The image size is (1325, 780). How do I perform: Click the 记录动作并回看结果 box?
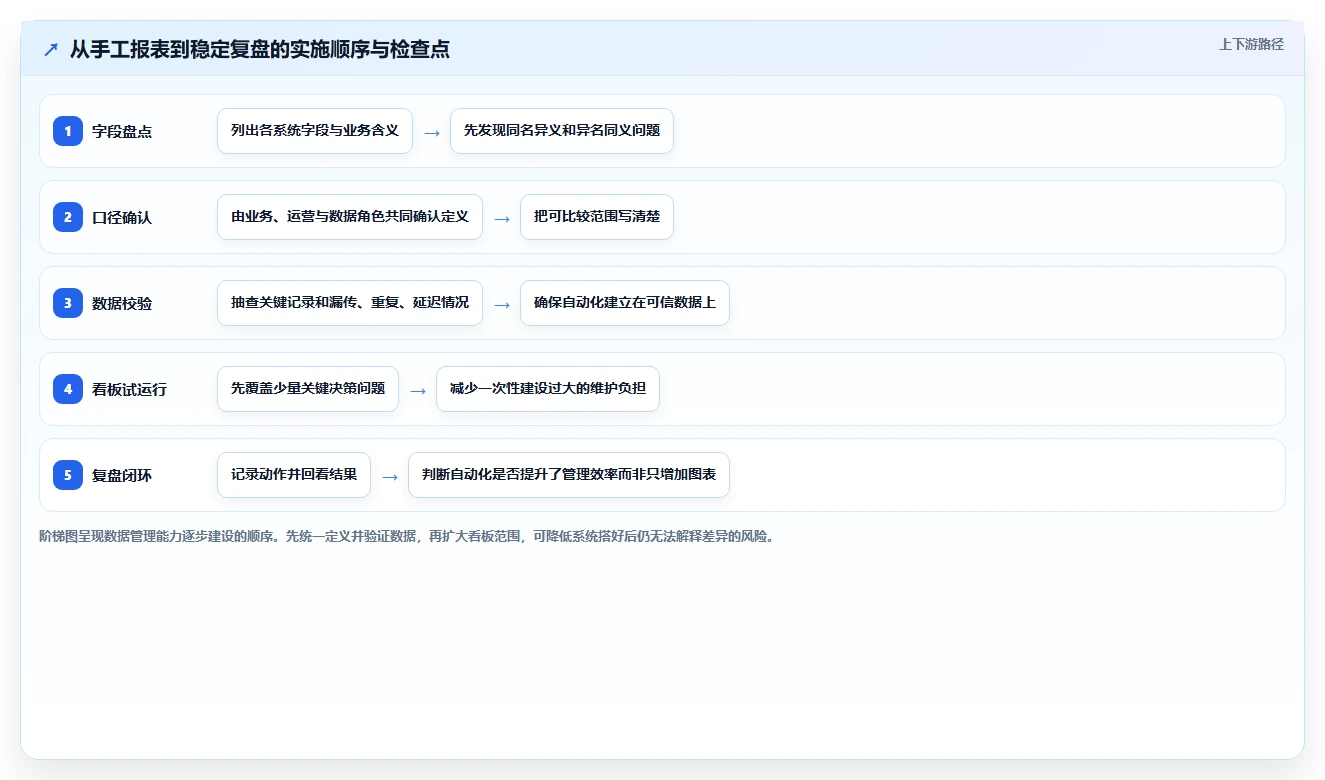coord(294,475)
